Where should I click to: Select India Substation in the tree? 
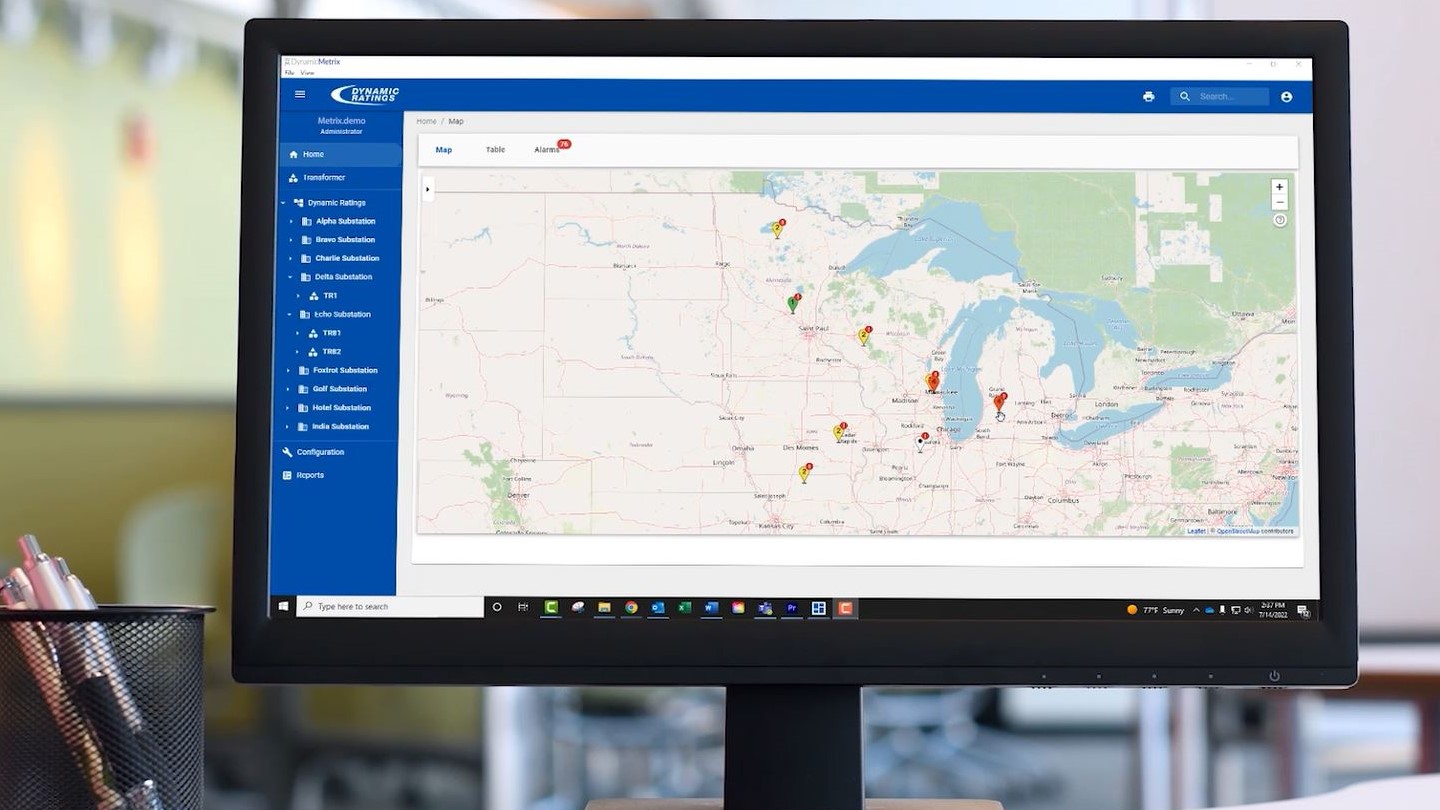[x=341, y=427]
